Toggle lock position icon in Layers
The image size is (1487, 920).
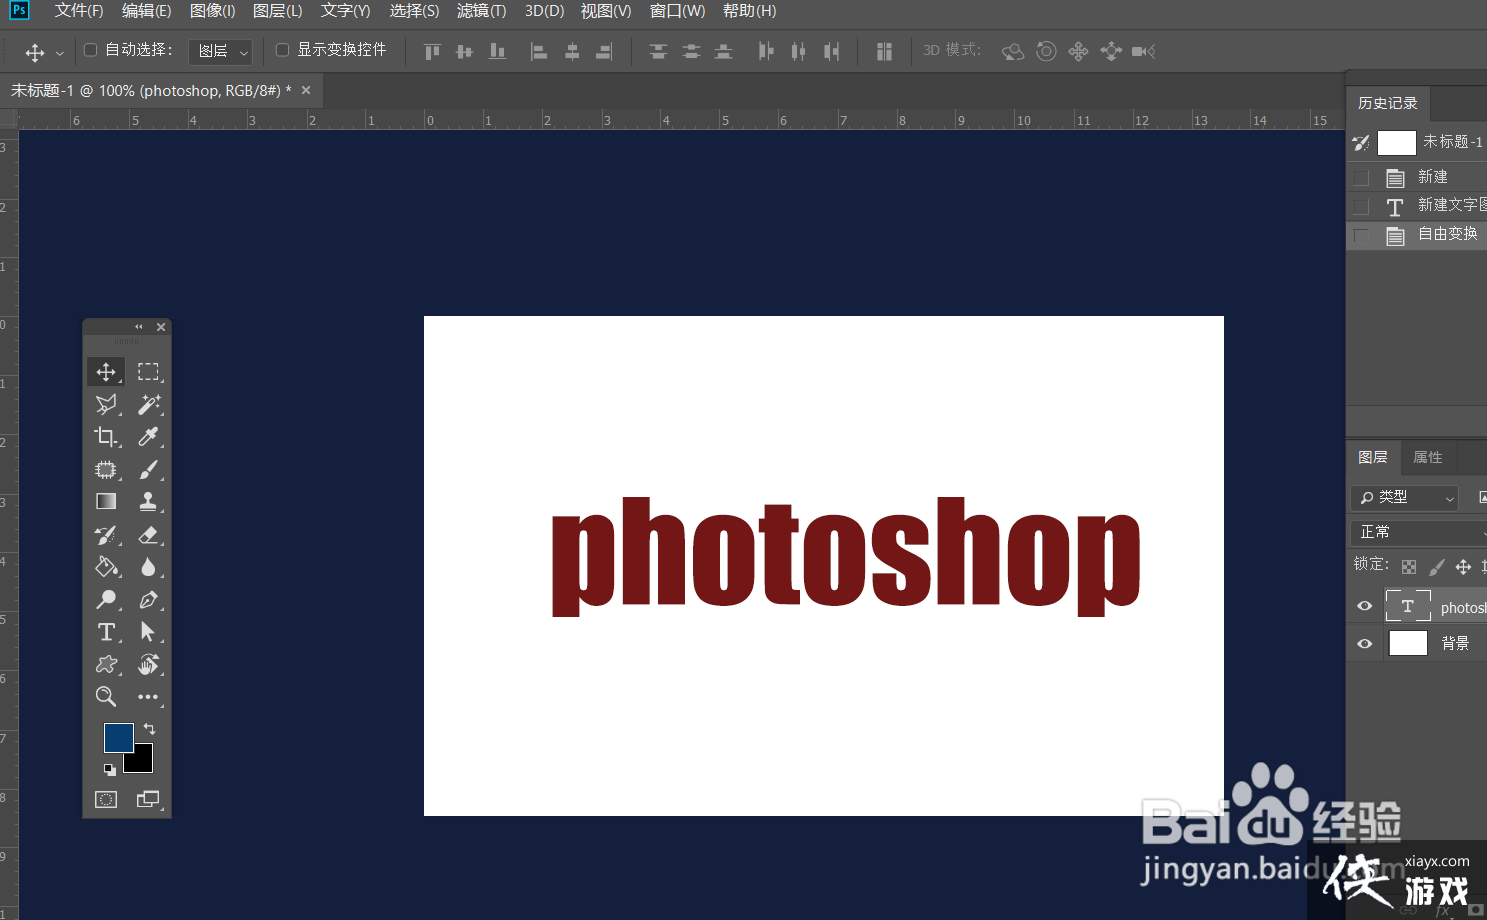pyautogui.click(x=1463, y=567)
